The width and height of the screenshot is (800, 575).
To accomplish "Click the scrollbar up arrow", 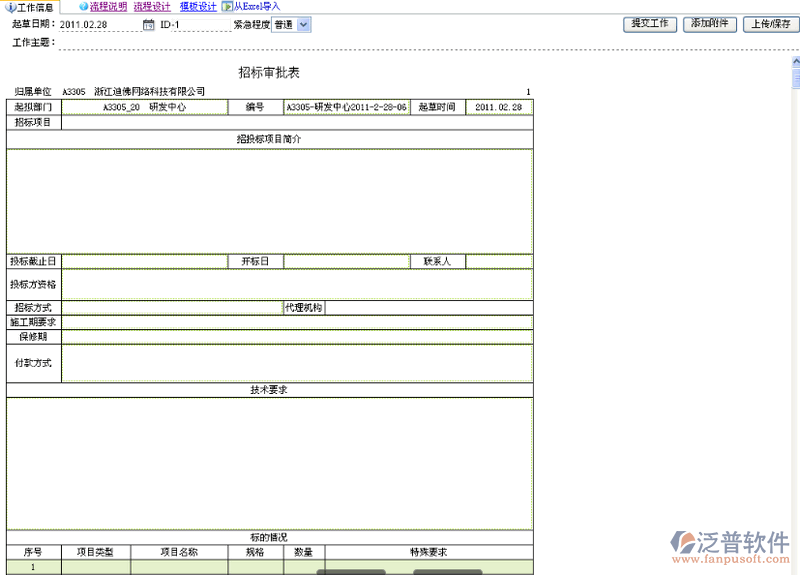I will pyautogui.click(x=796, y=62).
